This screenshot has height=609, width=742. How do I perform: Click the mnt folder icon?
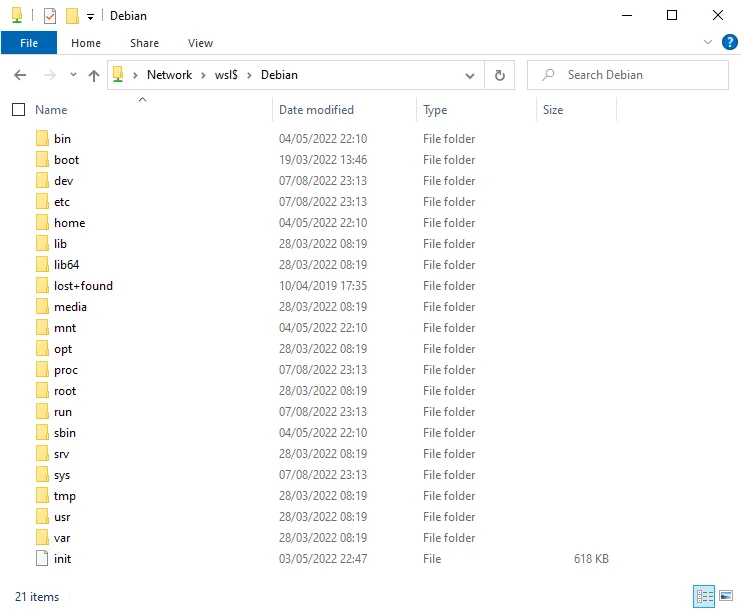click(42, 328)
